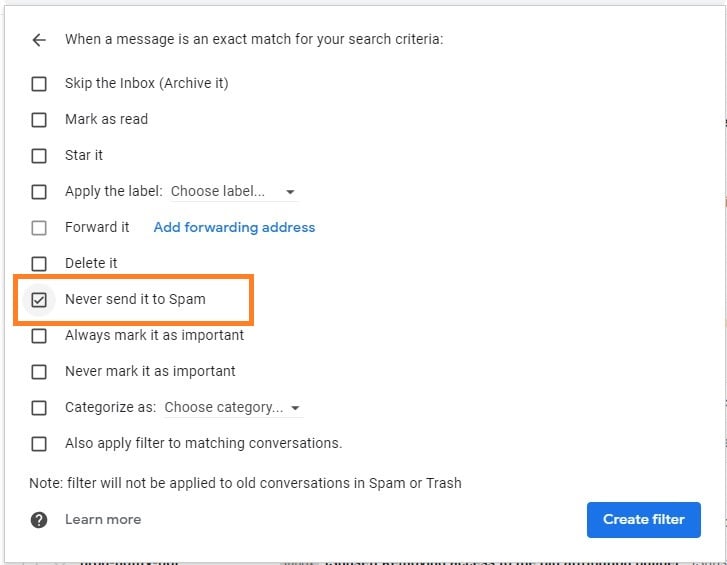Screen dimensions: 727x565
Task: Expand the Choose category dropdown
Action: coord(226,408)
